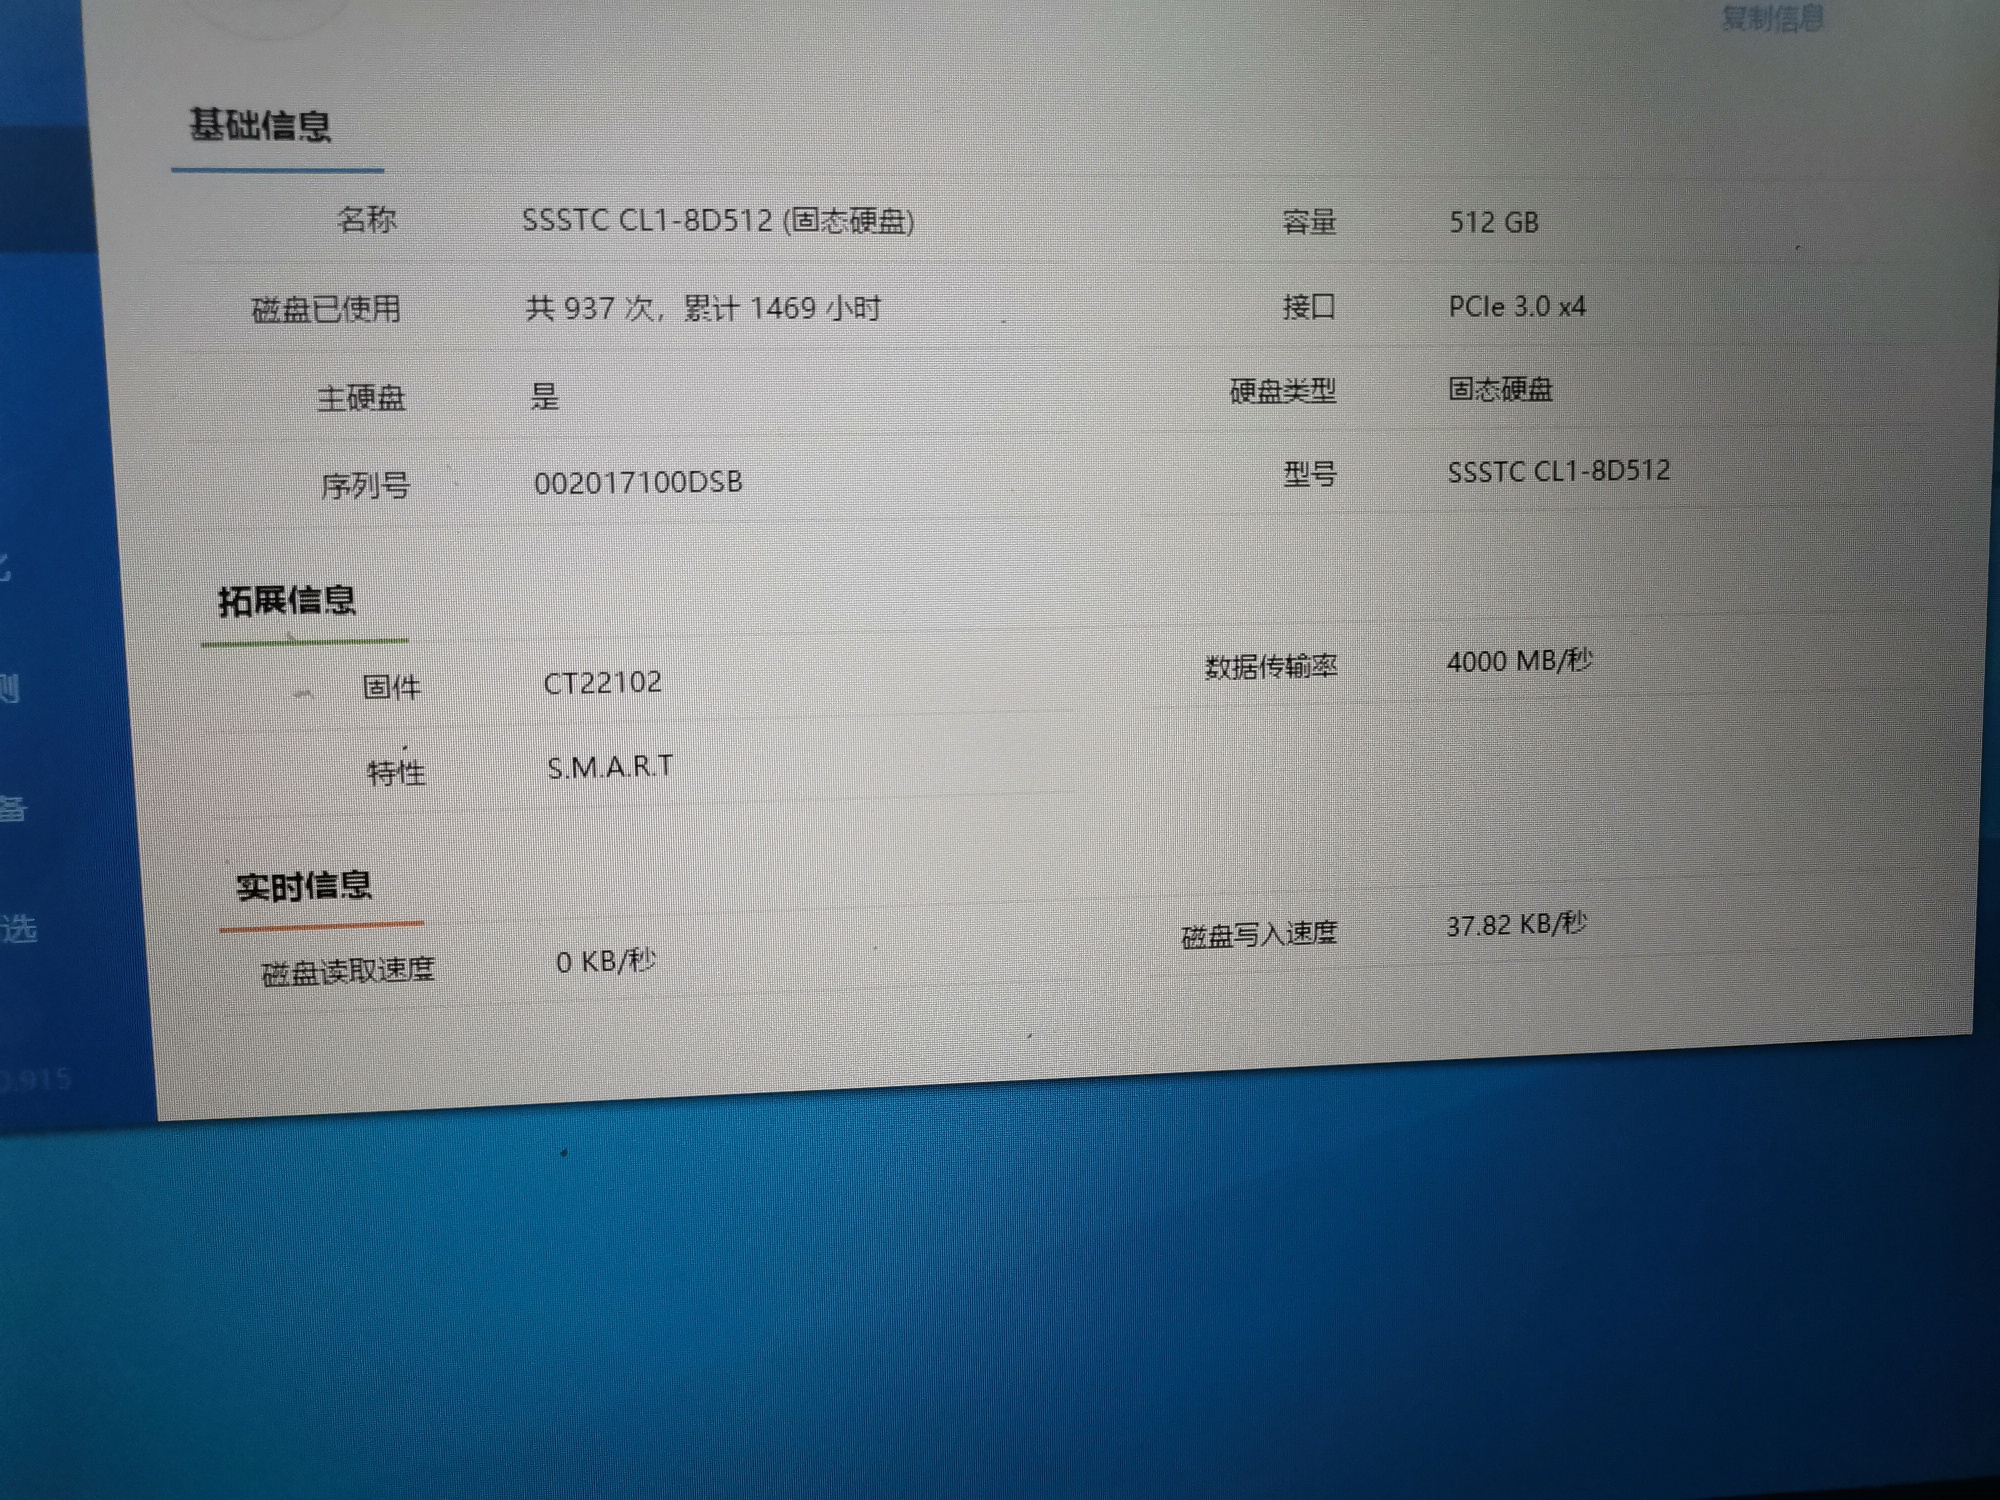Click serial number 002017100DSB

(x=638, y=483)
